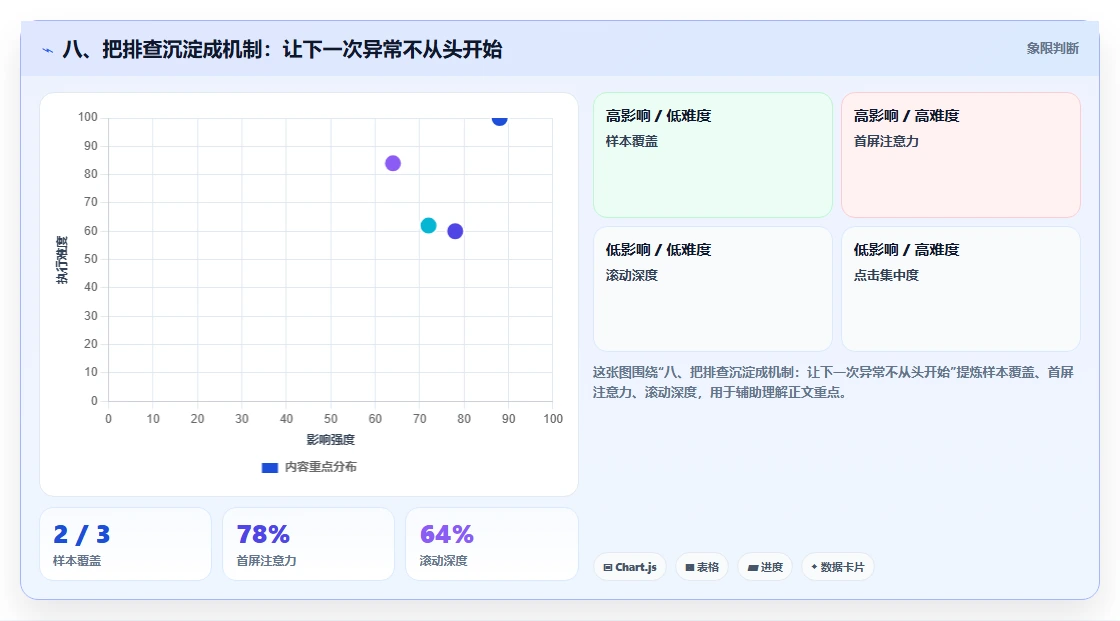This screenshot has height=621, width=1120.
Task: Click the lightning icon beside the section title
Action: pos(48,50)
